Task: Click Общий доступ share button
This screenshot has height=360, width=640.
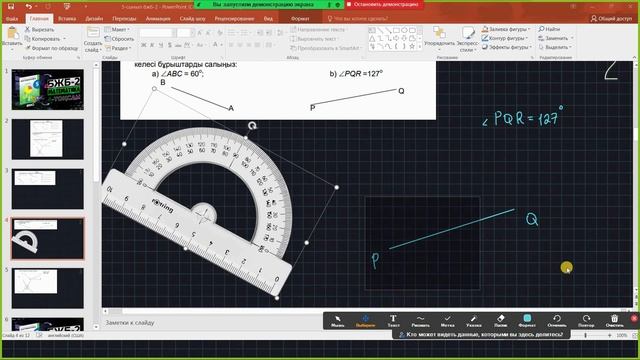Action: tap(611, 19)
